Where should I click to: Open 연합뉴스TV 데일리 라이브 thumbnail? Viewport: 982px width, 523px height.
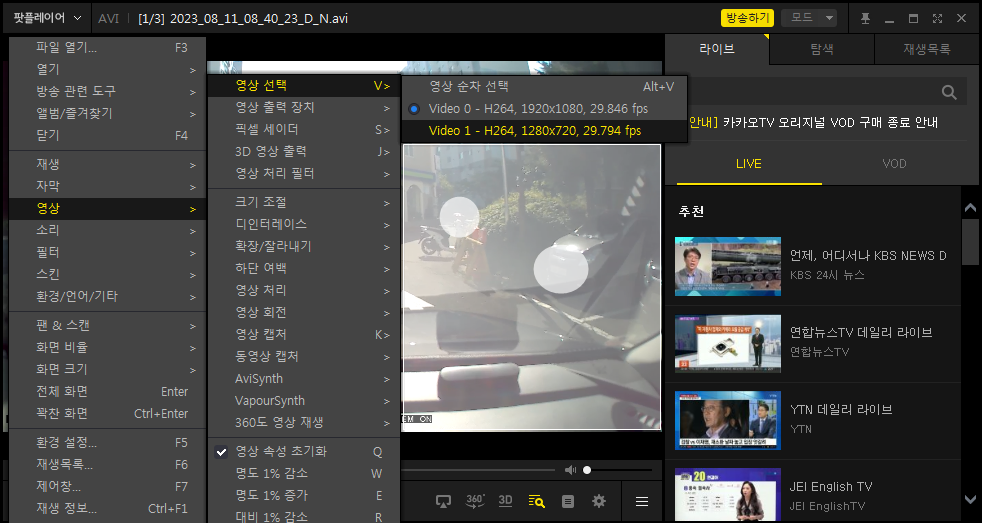[x=728, y=344]
